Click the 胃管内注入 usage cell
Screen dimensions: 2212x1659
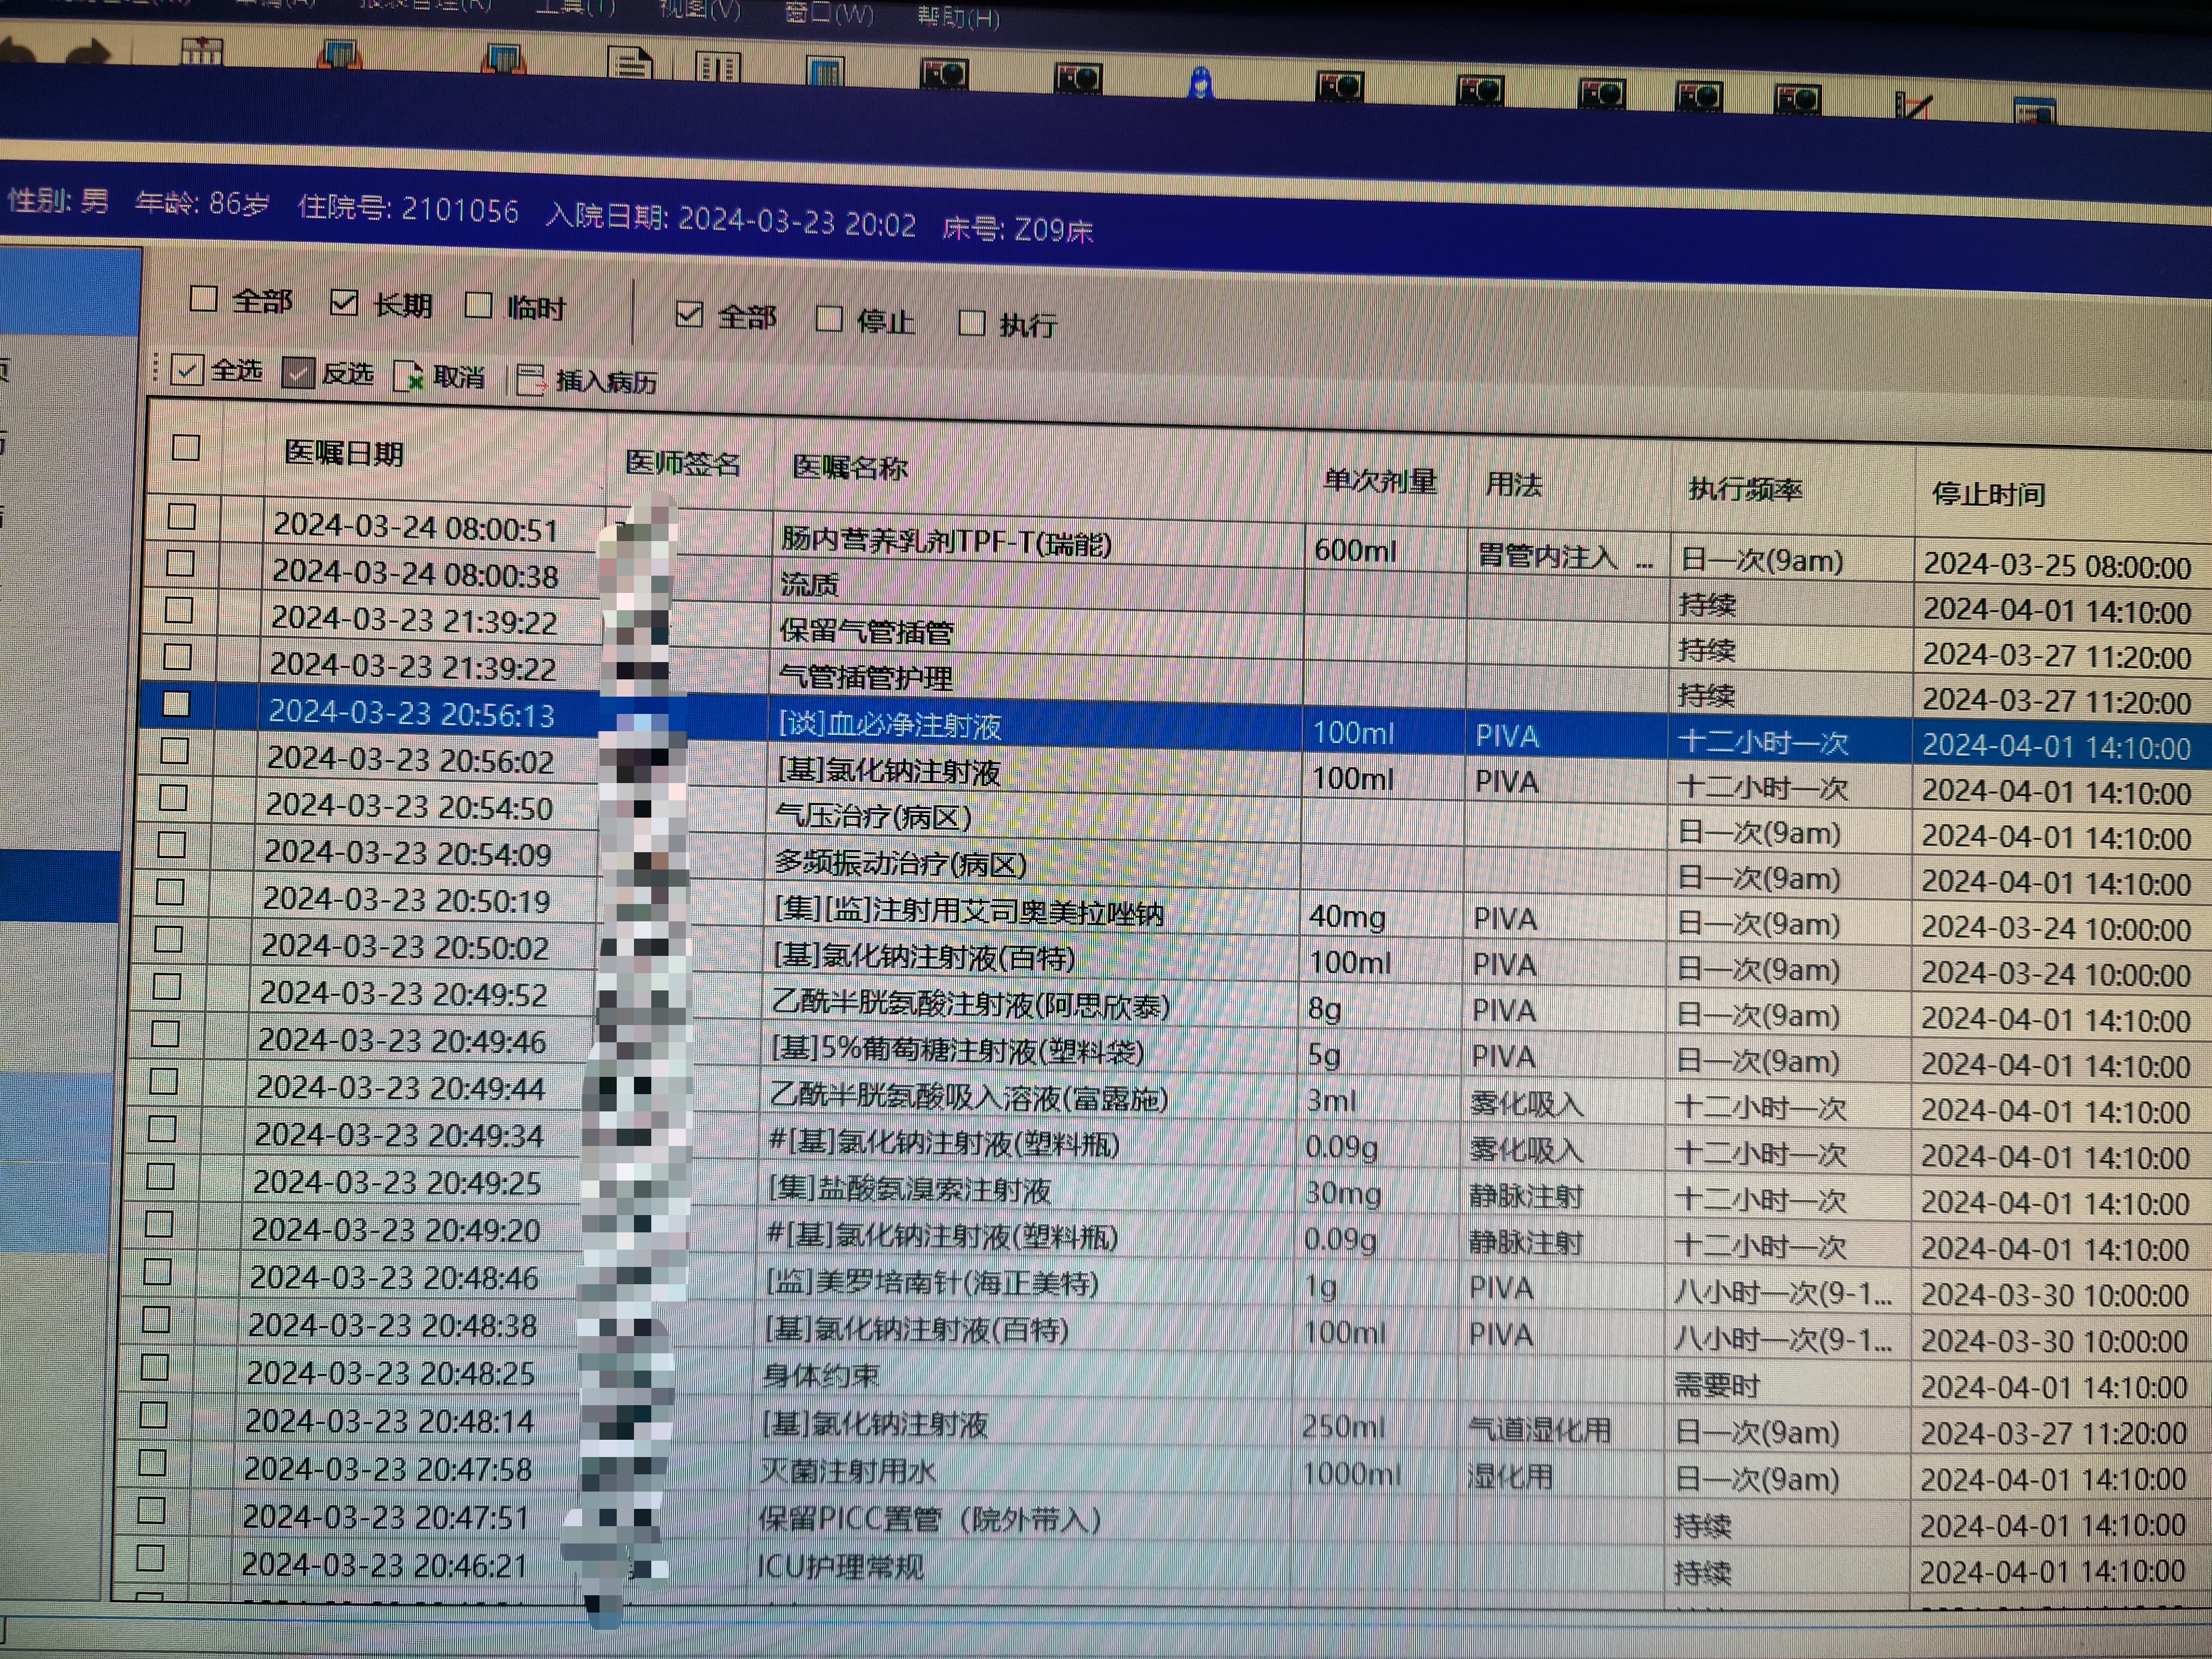[1567, 556]
